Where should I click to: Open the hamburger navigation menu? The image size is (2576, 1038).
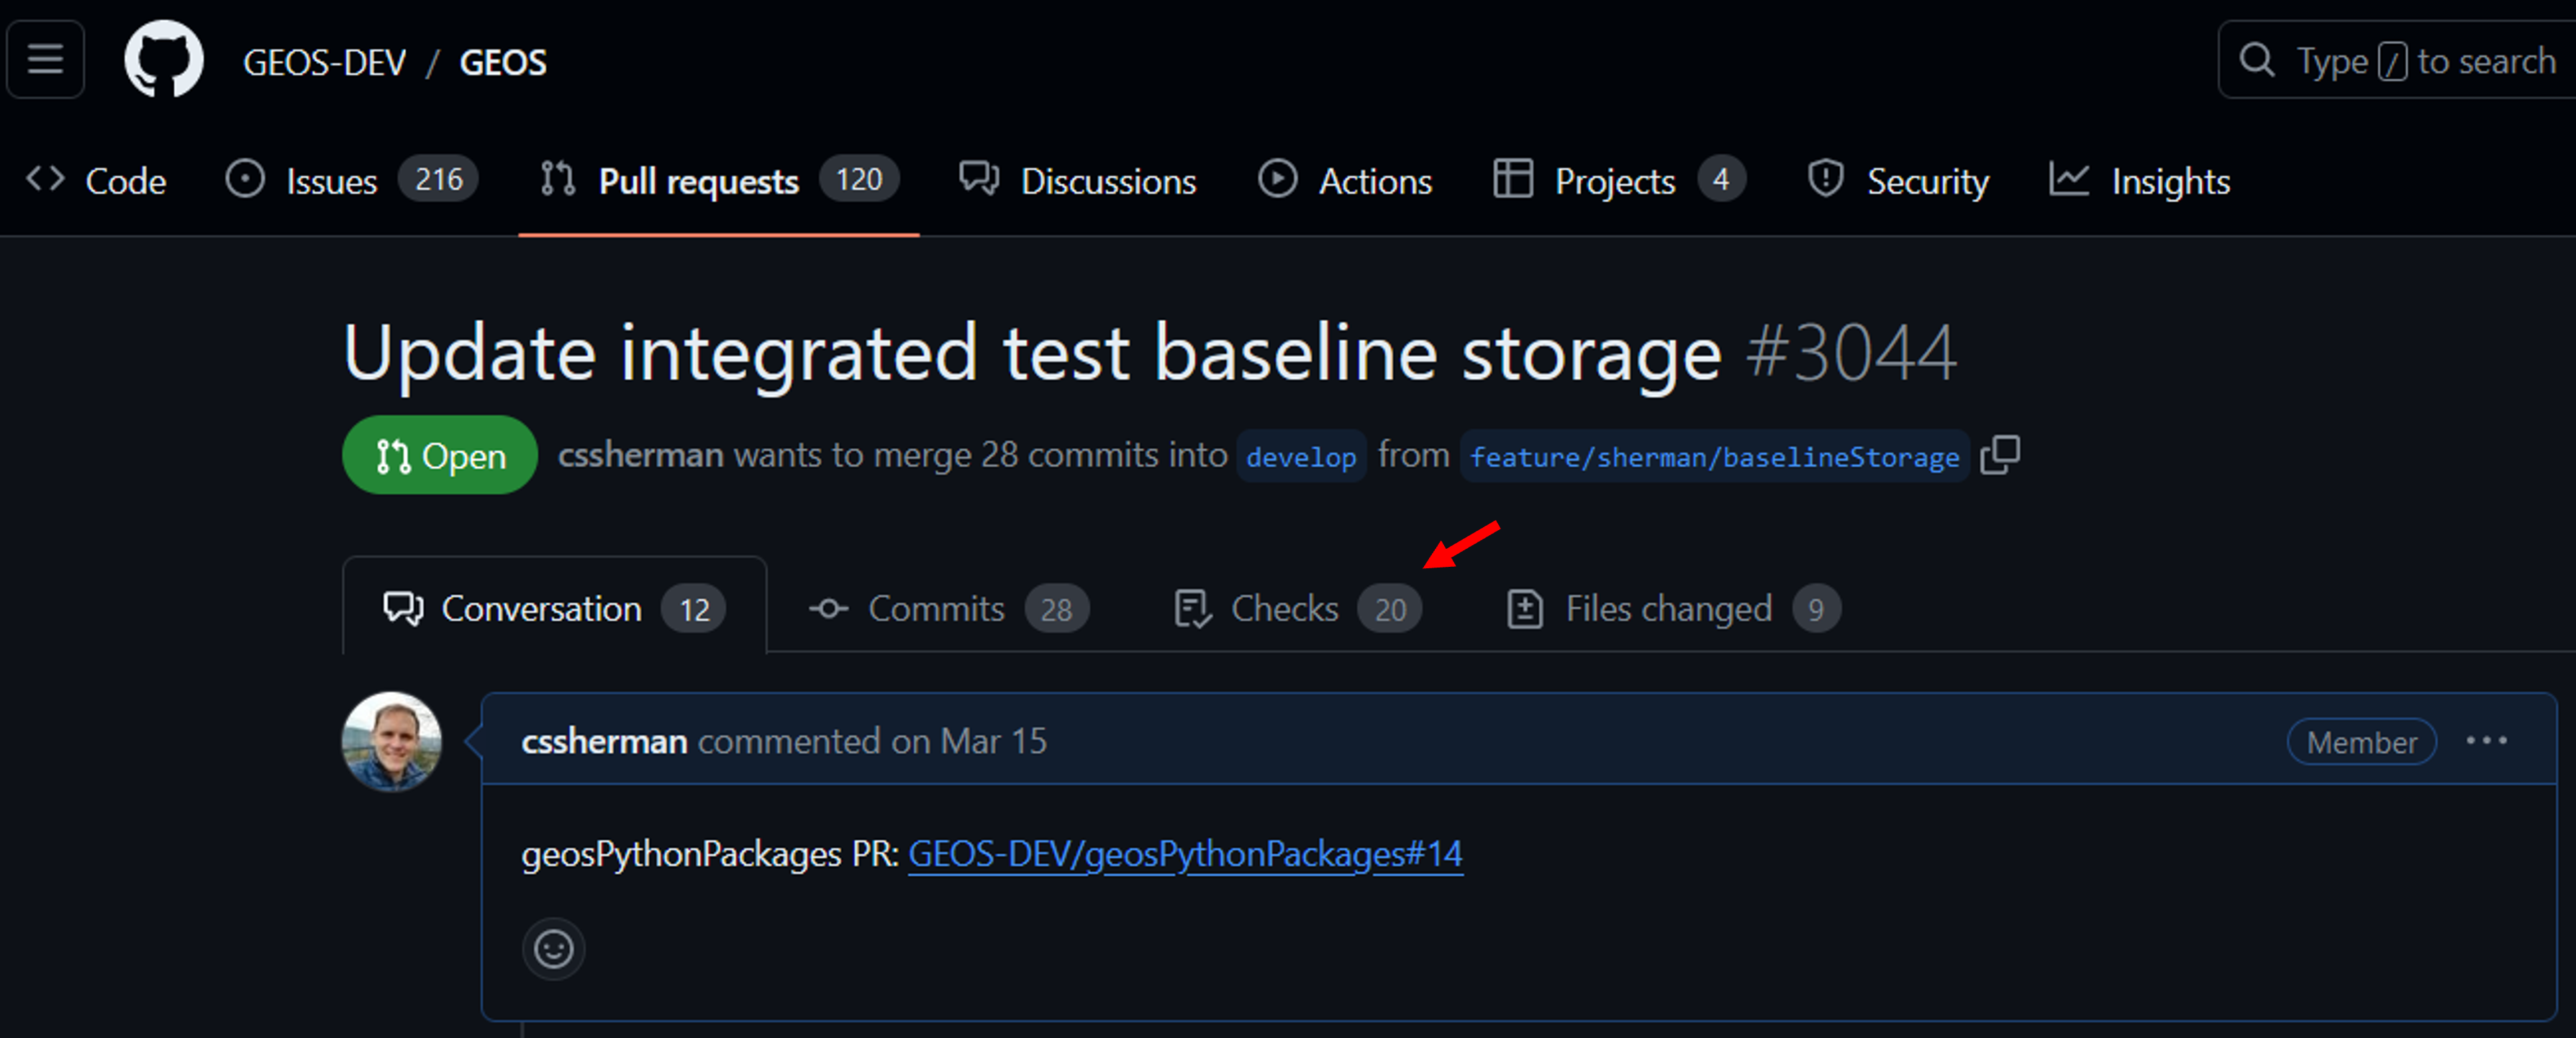(45, 60)
